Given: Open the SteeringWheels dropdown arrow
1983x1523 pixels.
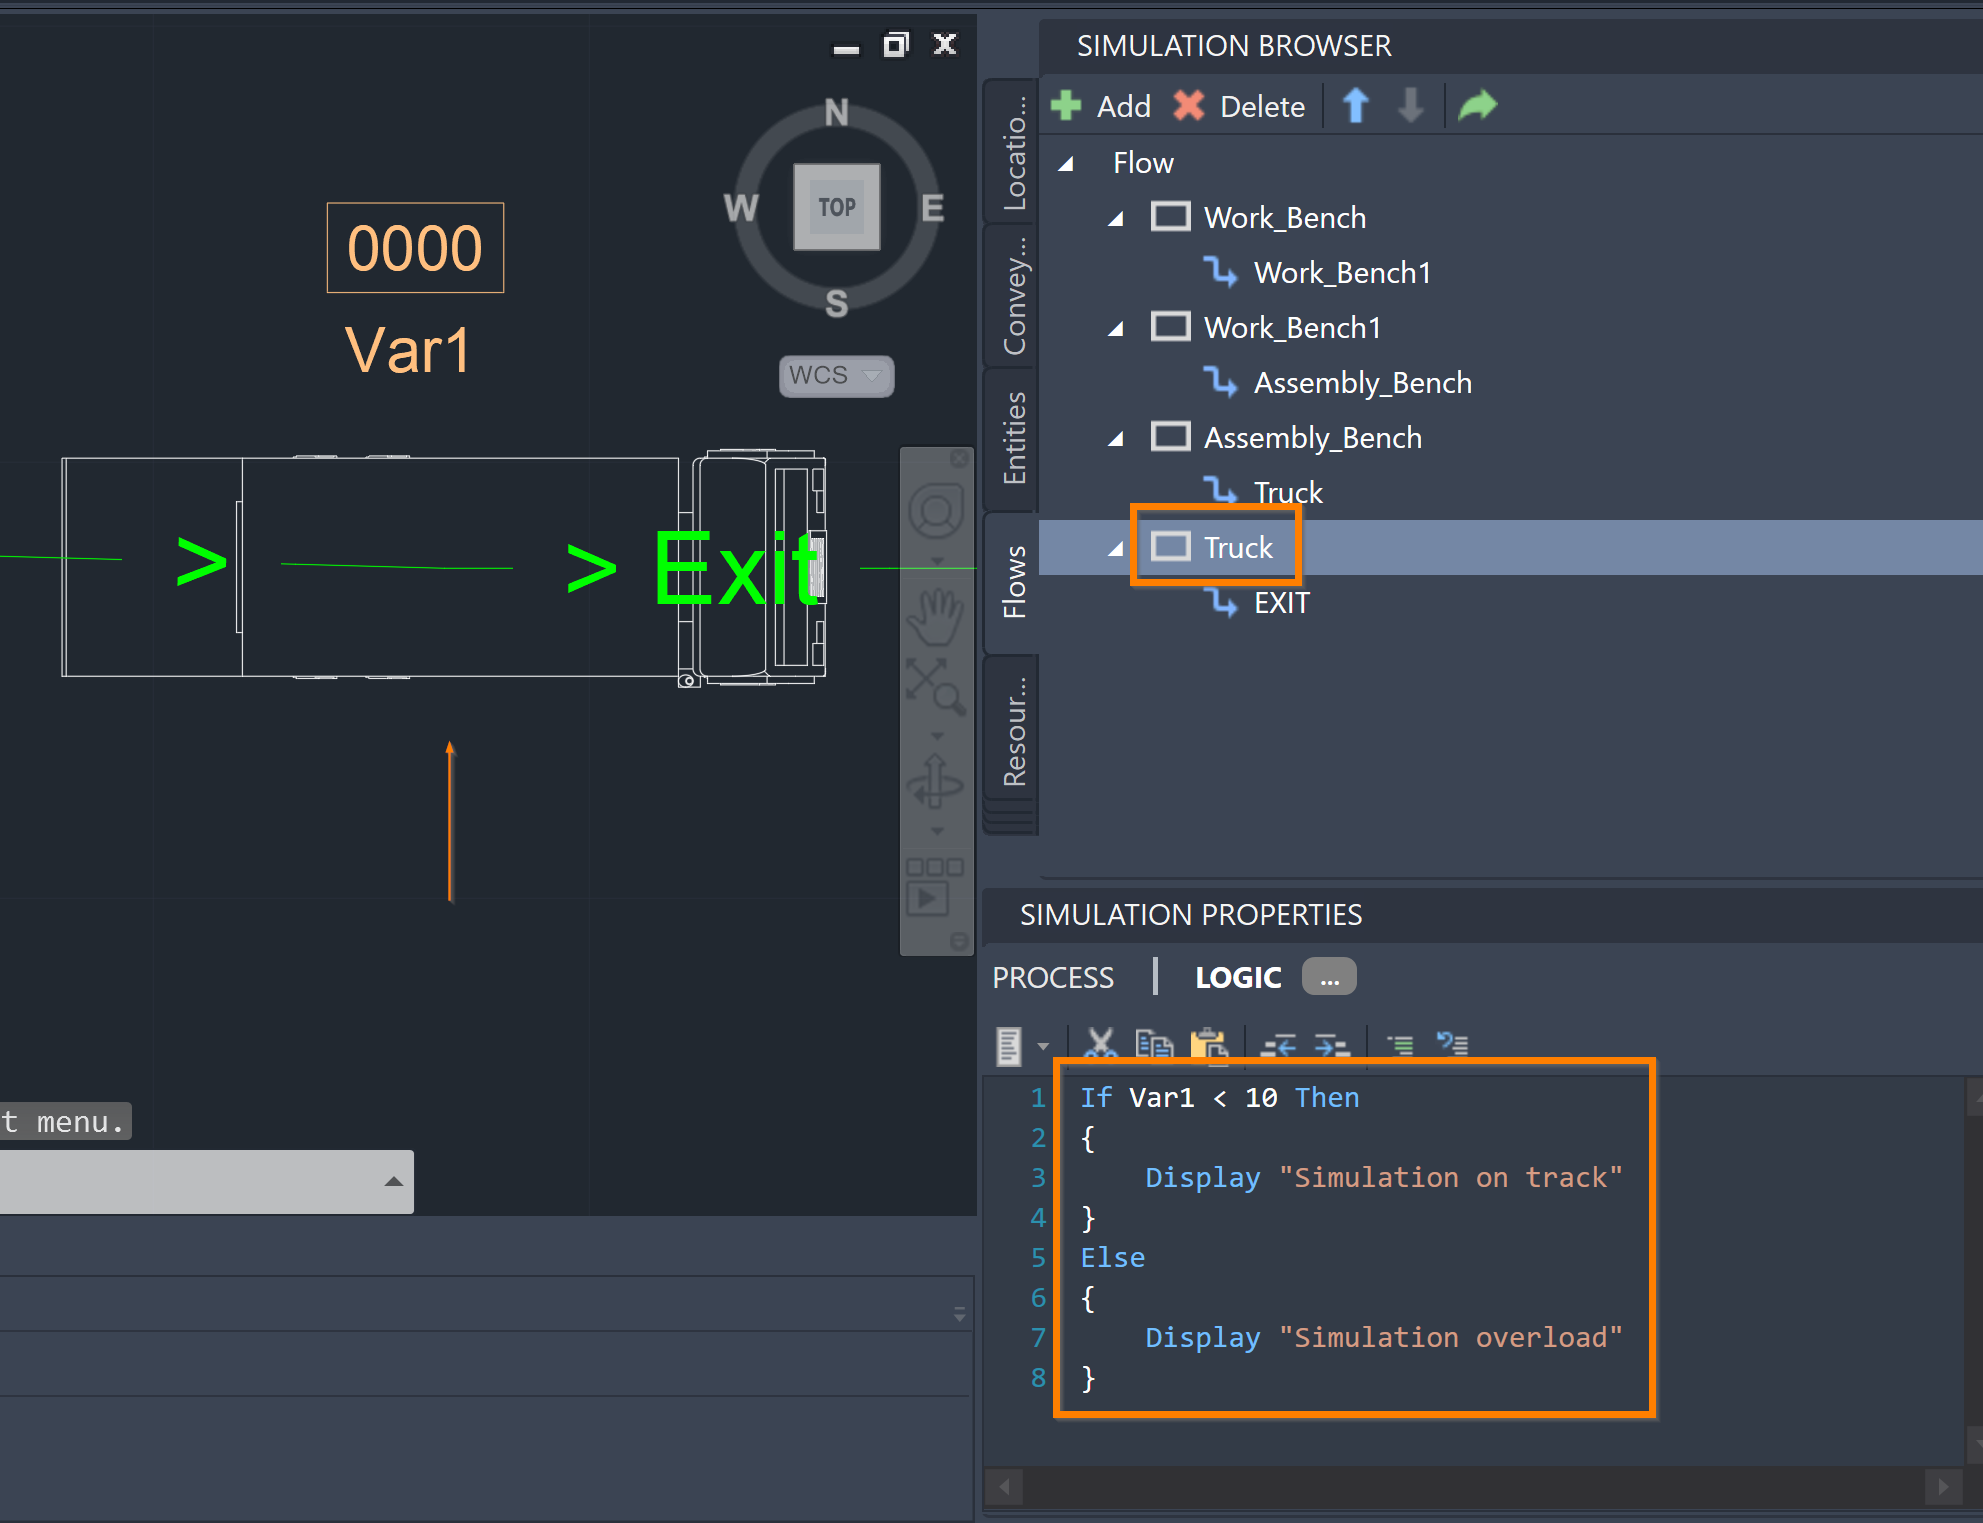Looking at the screenshot, I should [x=937, y=561].
